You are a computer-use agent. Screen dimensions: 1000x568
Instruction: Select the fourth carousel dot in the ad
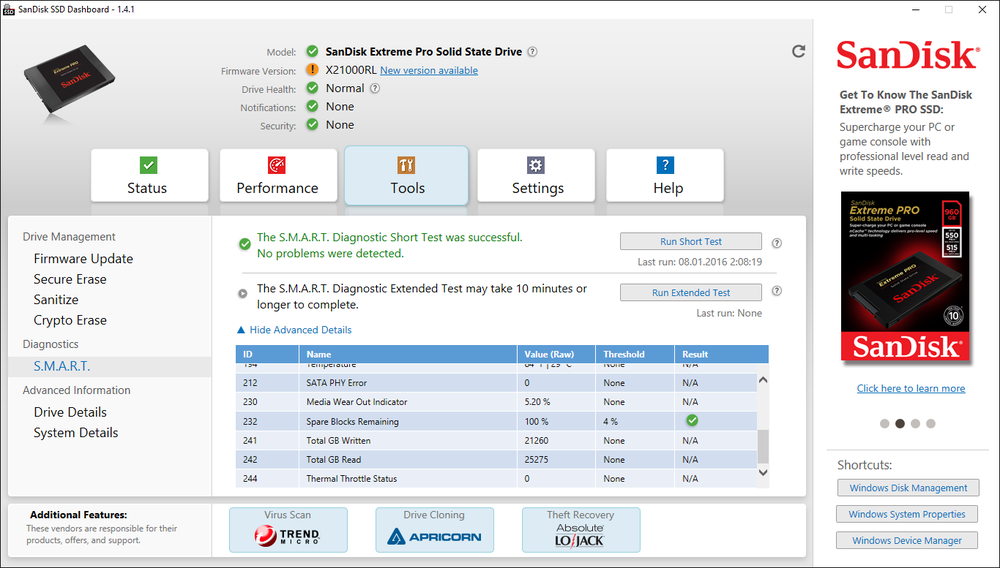[930, 423]
